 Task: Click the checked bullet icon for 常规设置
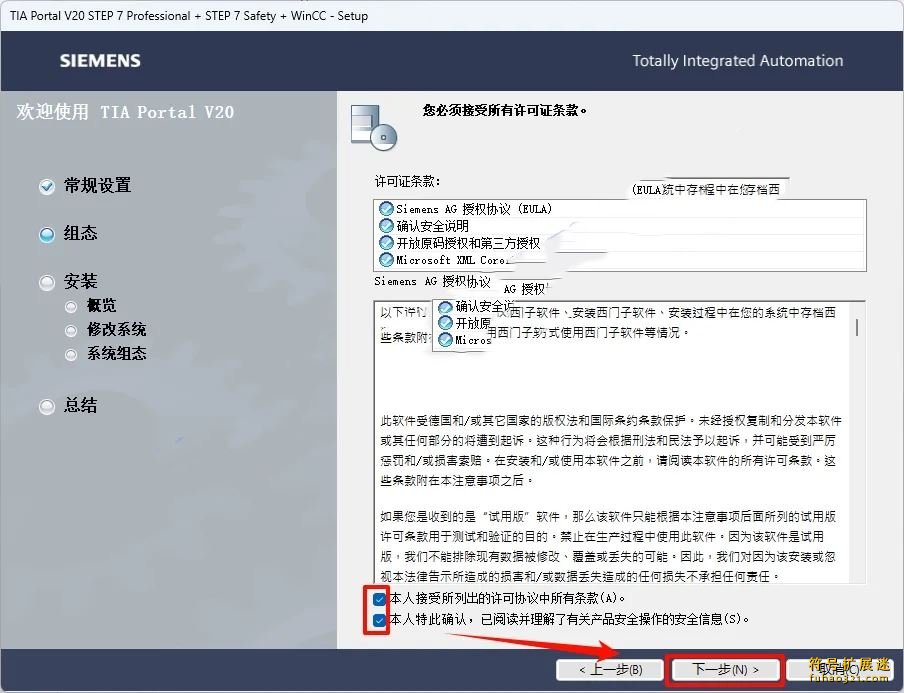pyautogui.click(x=47, y=186)
